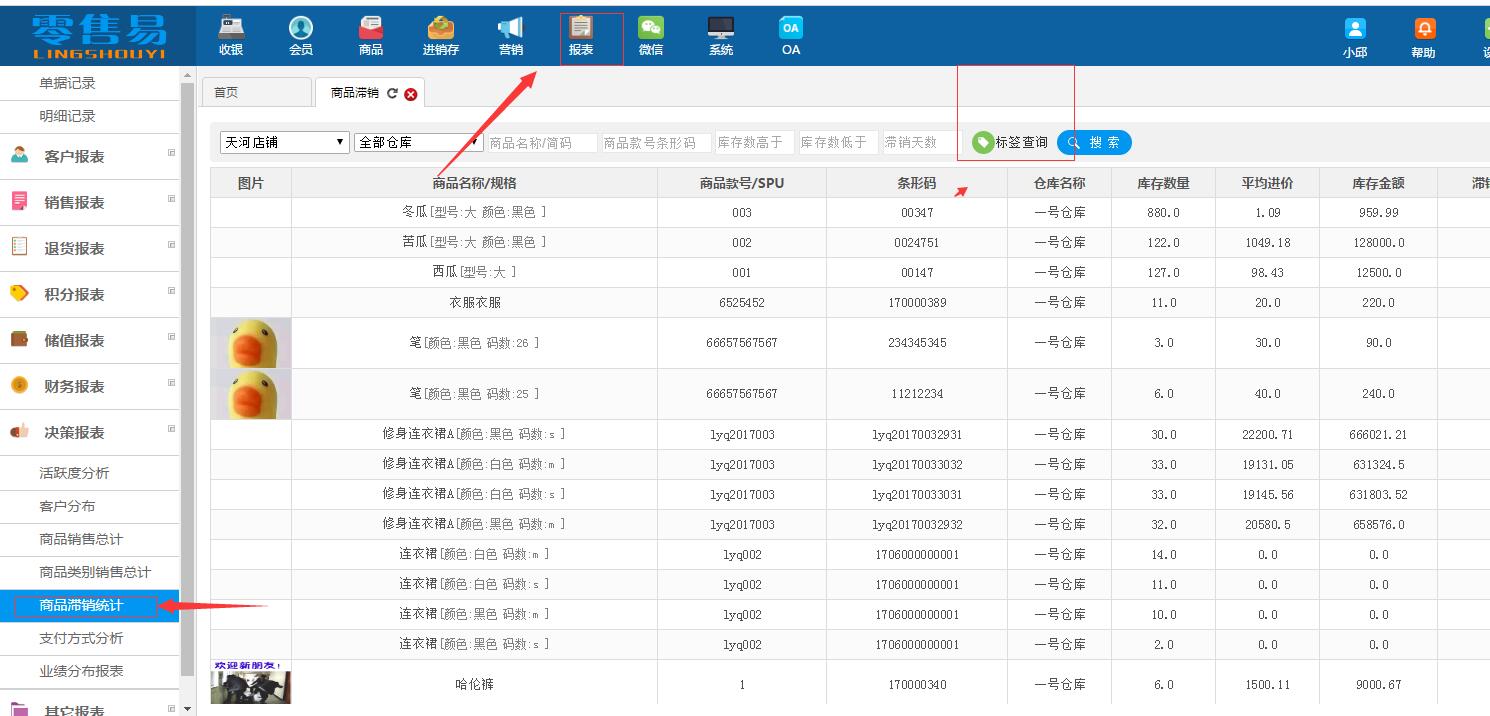Refresh the 商品滞销 report page

point(393,92)
